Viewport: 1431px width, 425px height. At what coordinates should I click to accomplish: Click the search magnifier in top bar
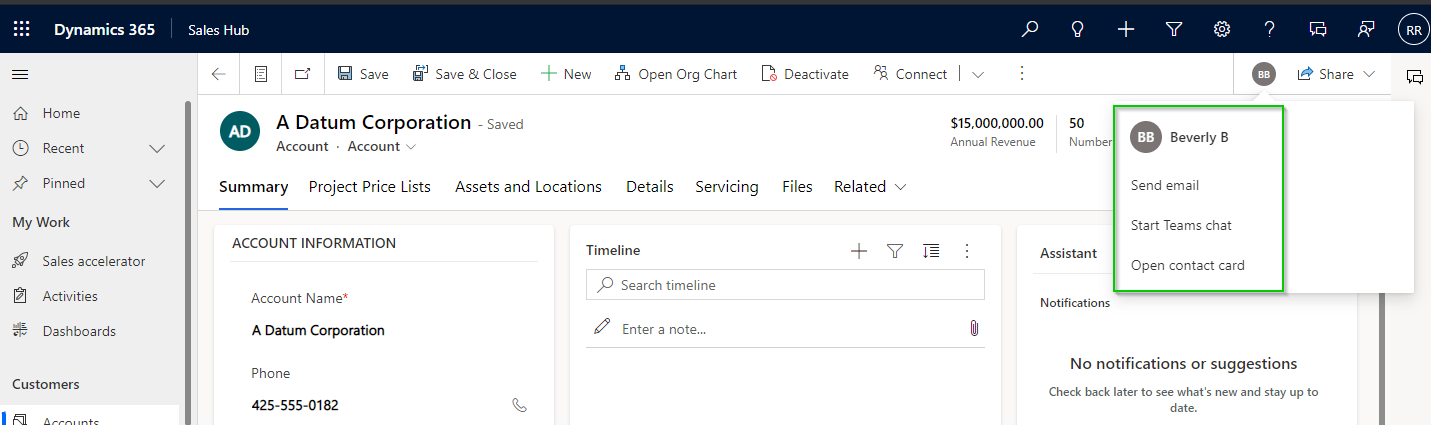(1030, 29)
